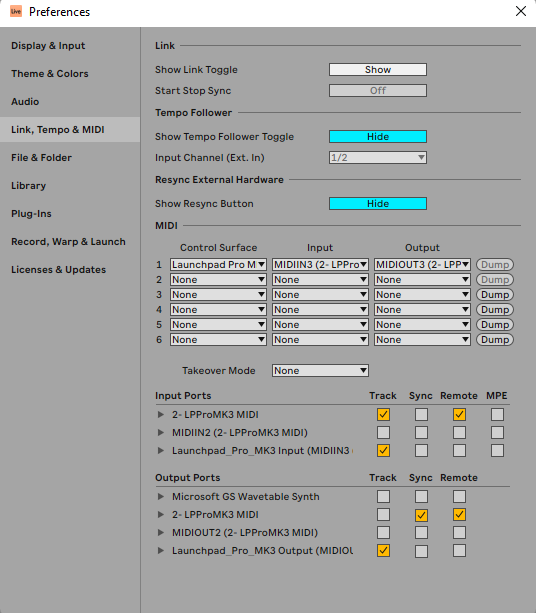Click the Resync External Hardware label
536x613 pixels.
click(x=219, y=180)
